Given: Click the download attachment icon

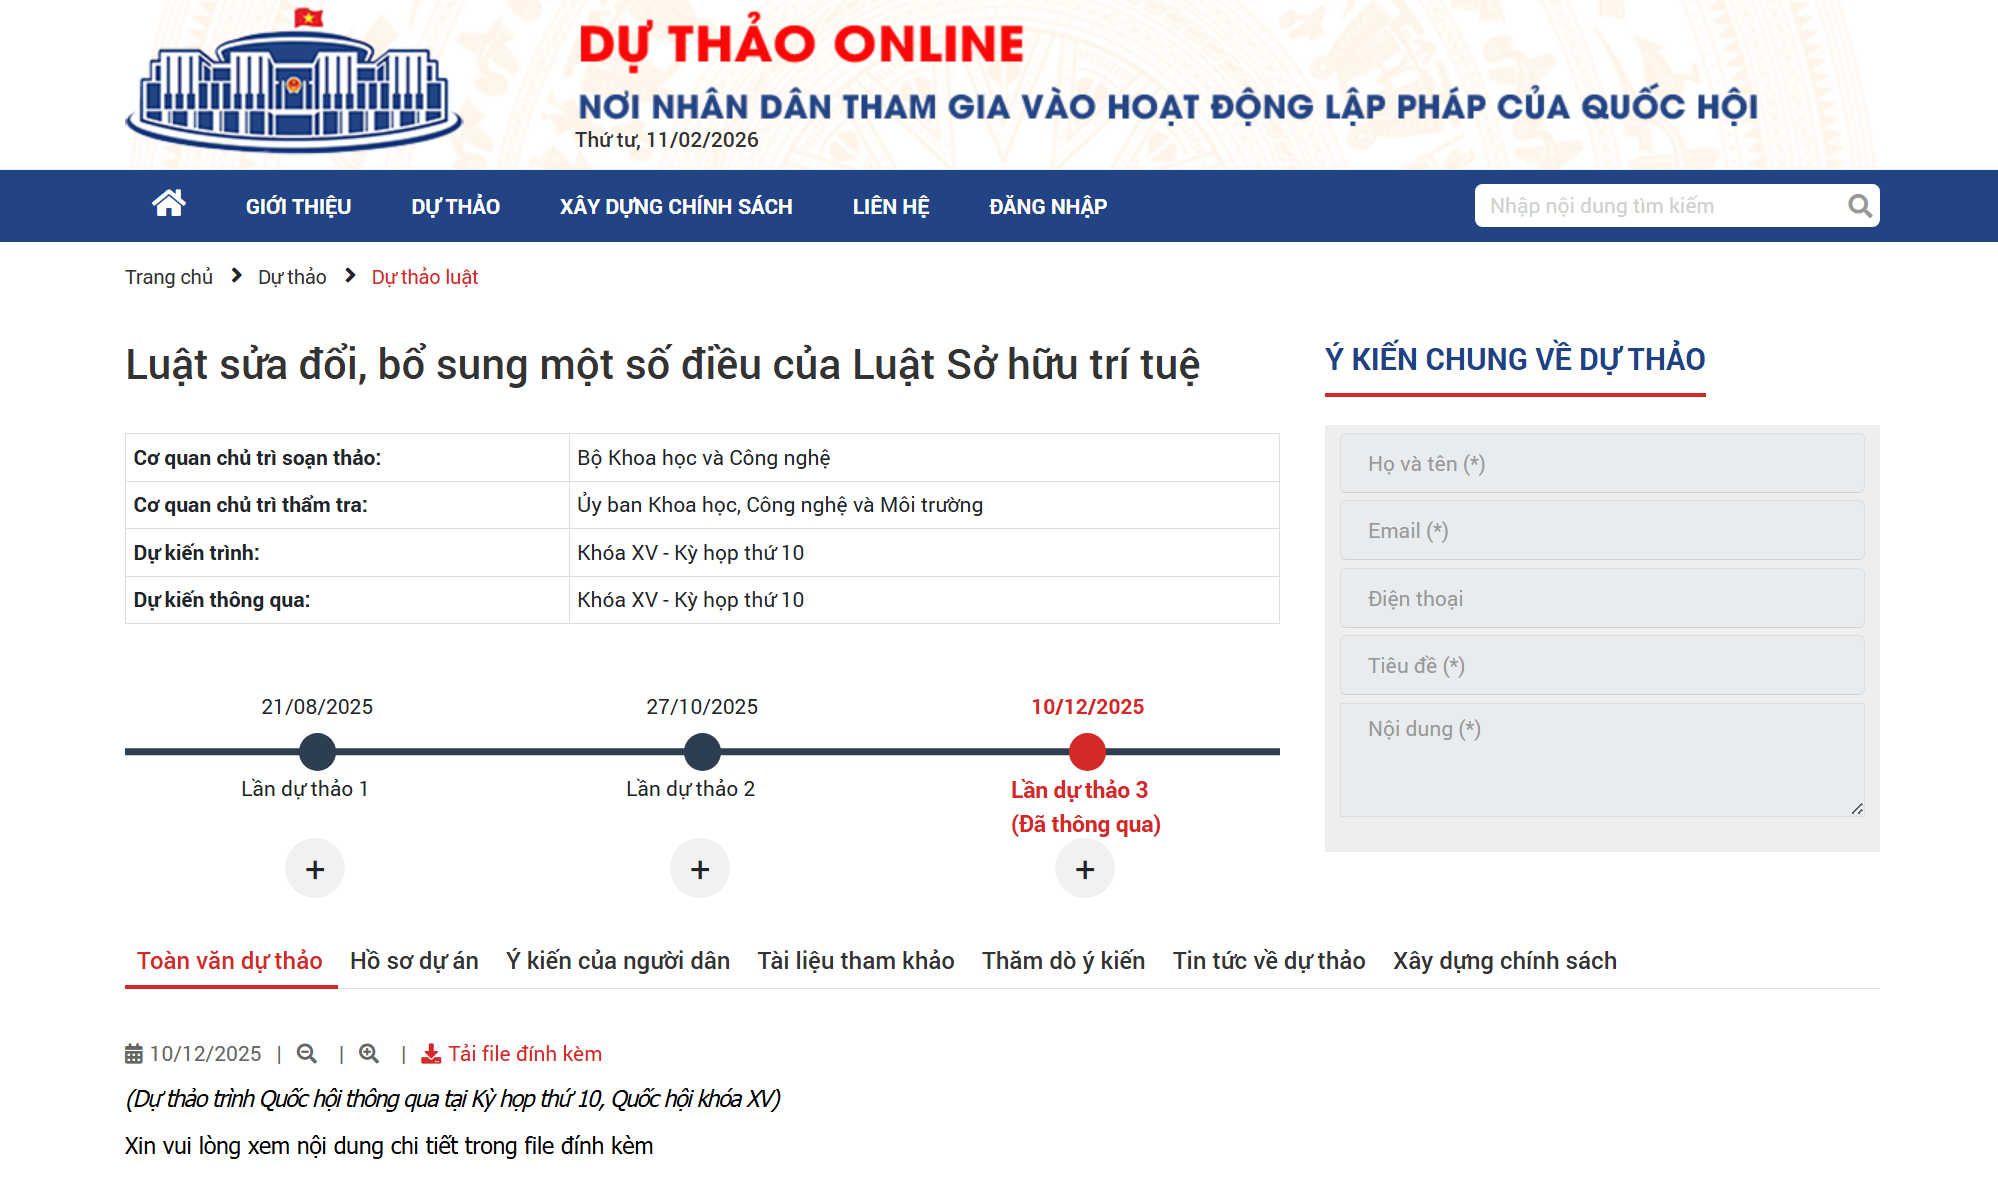Looking at the screenshot, I should (x=431, y=1054).
